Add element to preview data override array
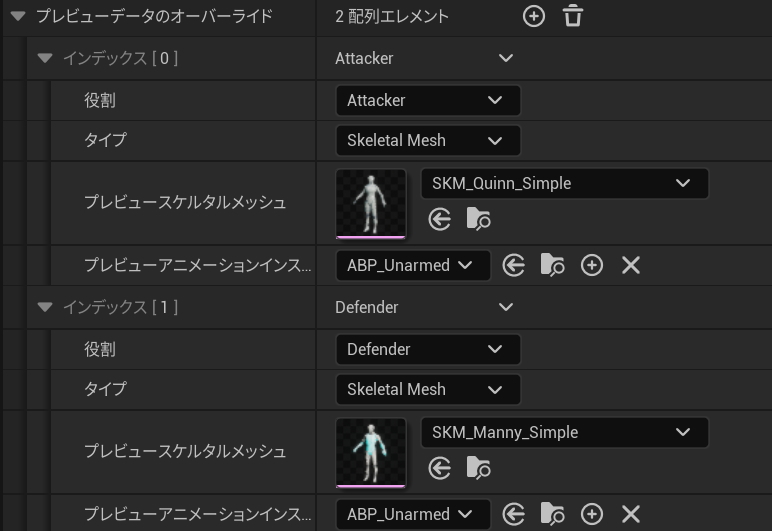Viewport: 772px width, 531px height. (534, 16)
